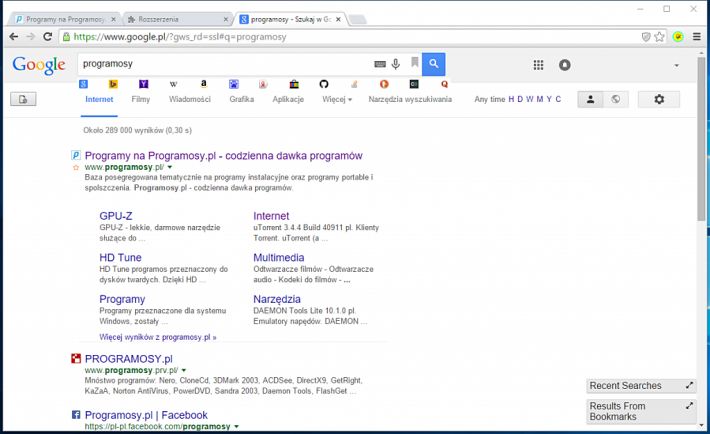Search with the Chrome Web Store bag icon

tap(294, 84)
